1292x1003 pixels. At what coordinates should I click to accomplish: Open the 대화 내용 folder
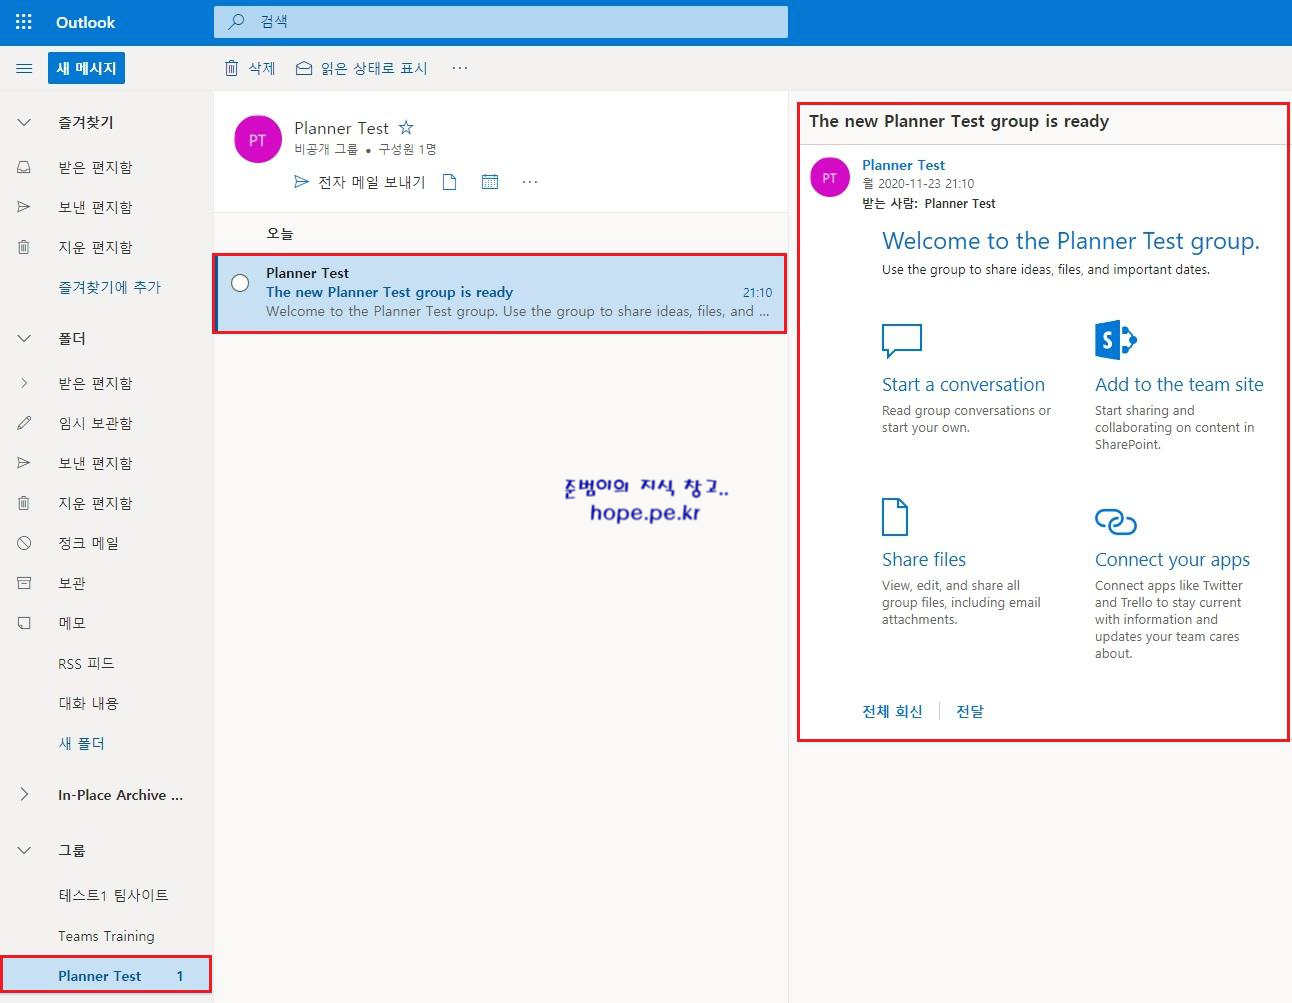point(88,703)
